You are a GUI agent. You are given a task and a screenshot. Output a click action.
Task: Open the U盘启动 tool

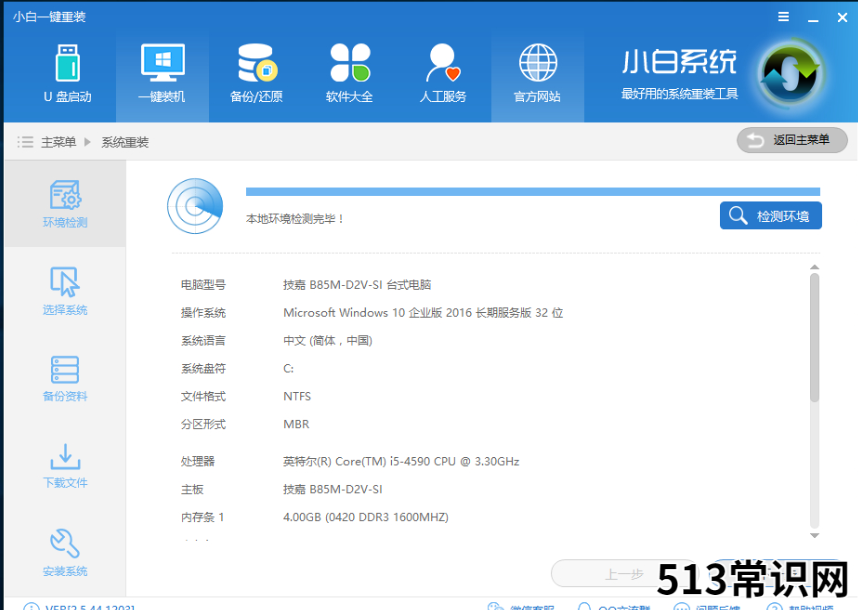point(68,73)
